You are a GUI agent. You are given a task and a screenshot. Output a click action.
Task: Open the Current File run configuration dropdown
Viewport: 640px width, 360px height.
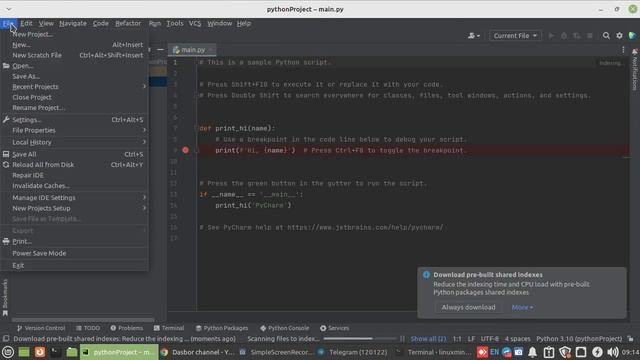pyautogui.click(x=515, y=36)
